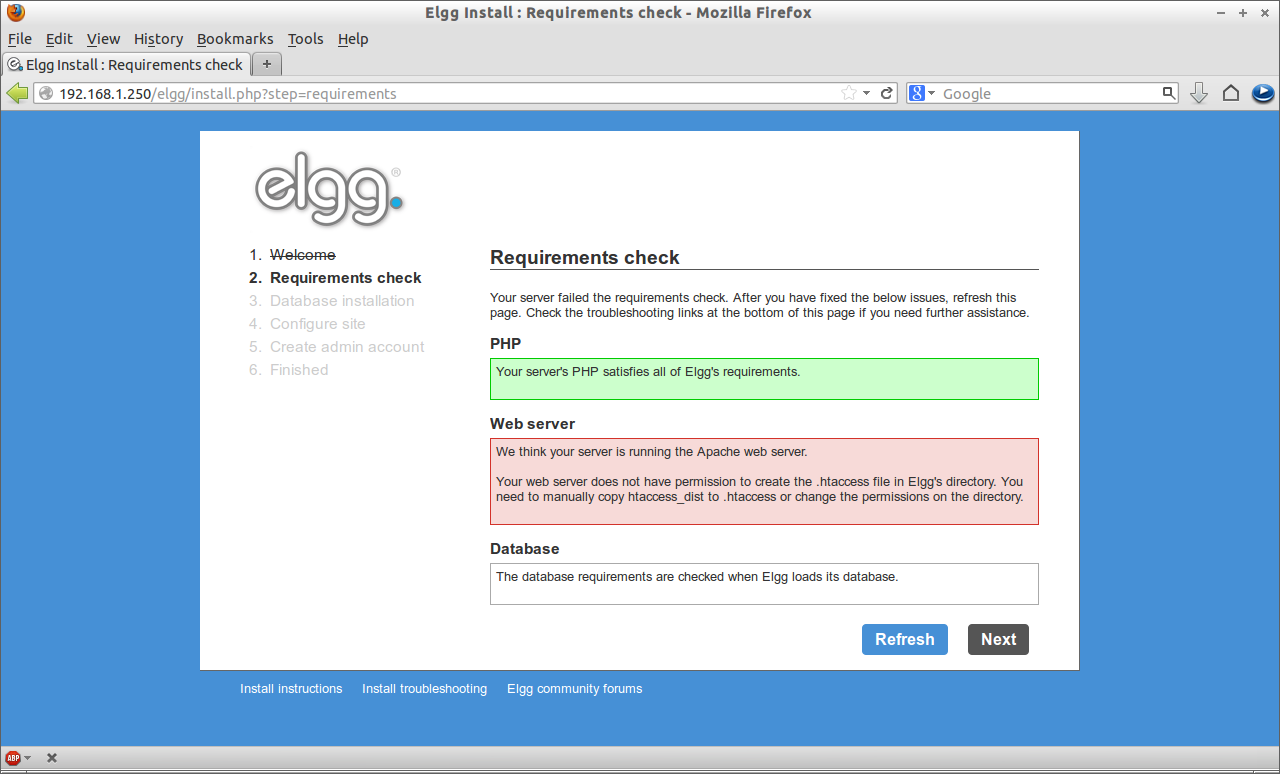Click the Requirements check page heading

(x=585, y=257)
